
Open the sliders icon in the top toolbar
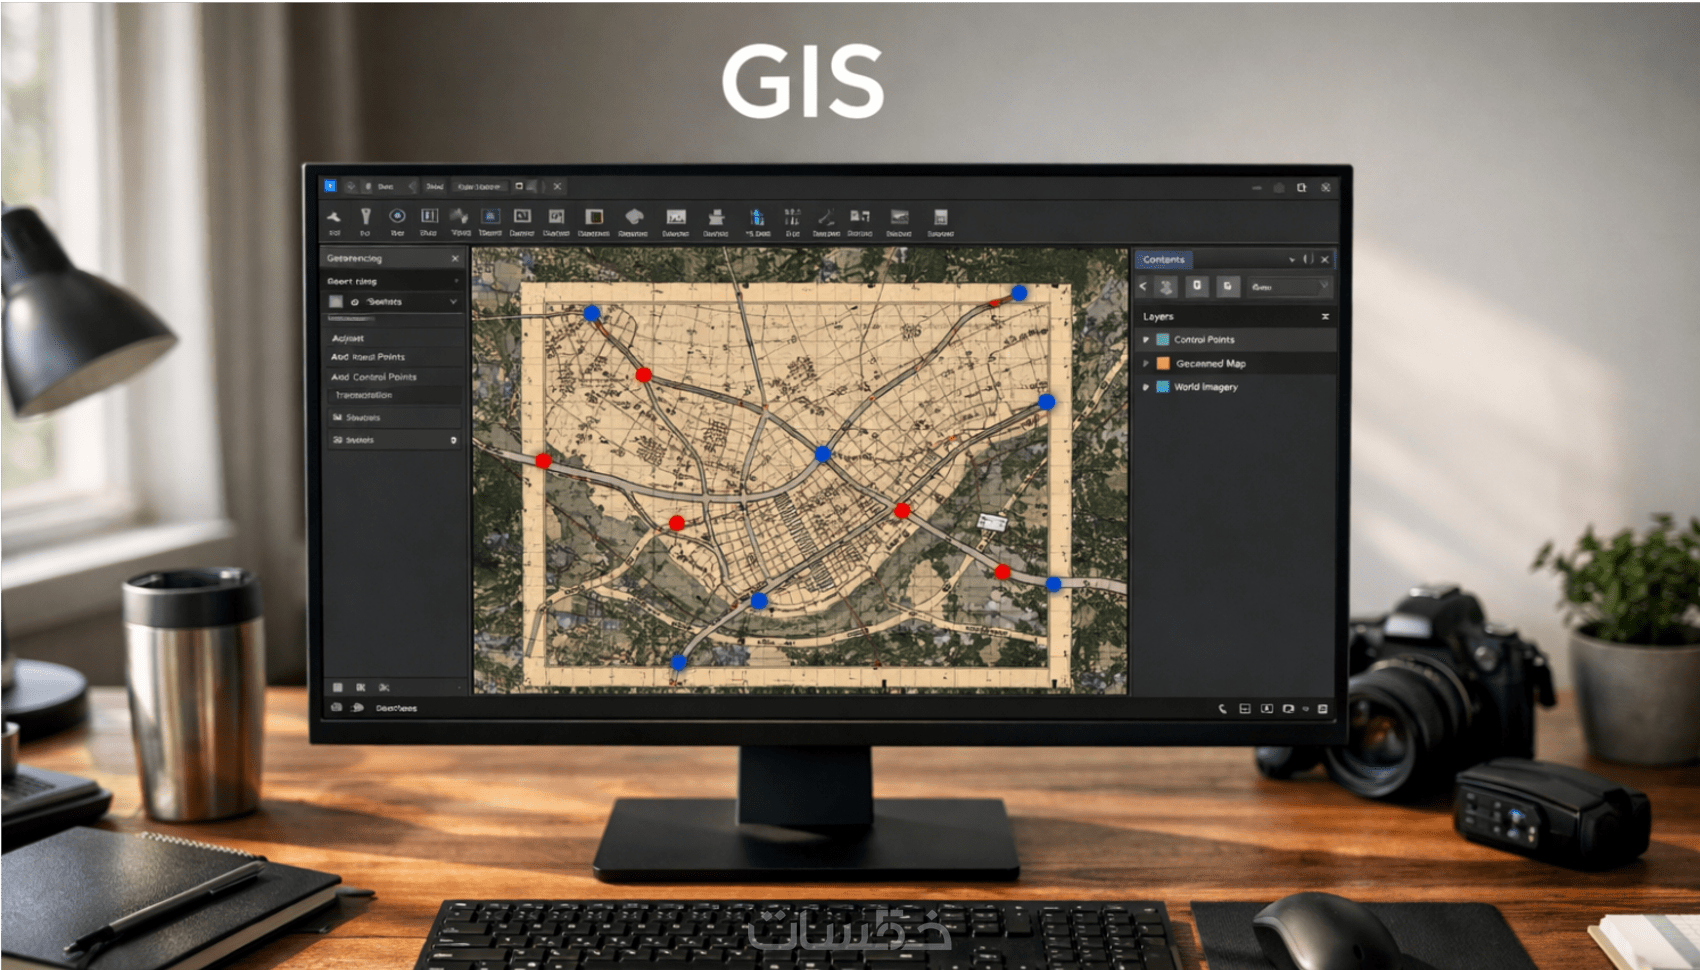click(x=792, y=217)
